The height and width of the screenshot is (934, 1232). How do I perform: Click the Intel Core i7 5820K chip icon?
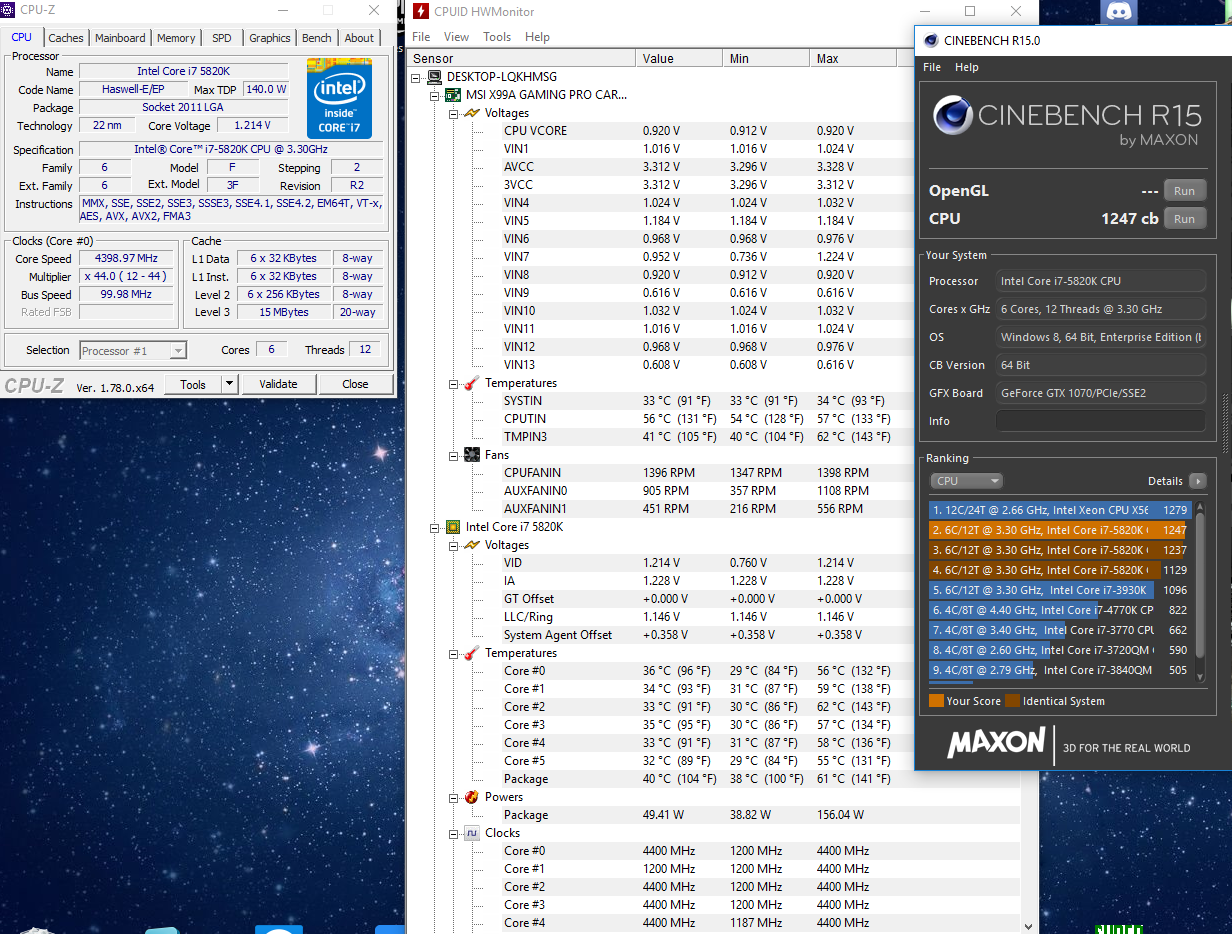coord(452,527)
